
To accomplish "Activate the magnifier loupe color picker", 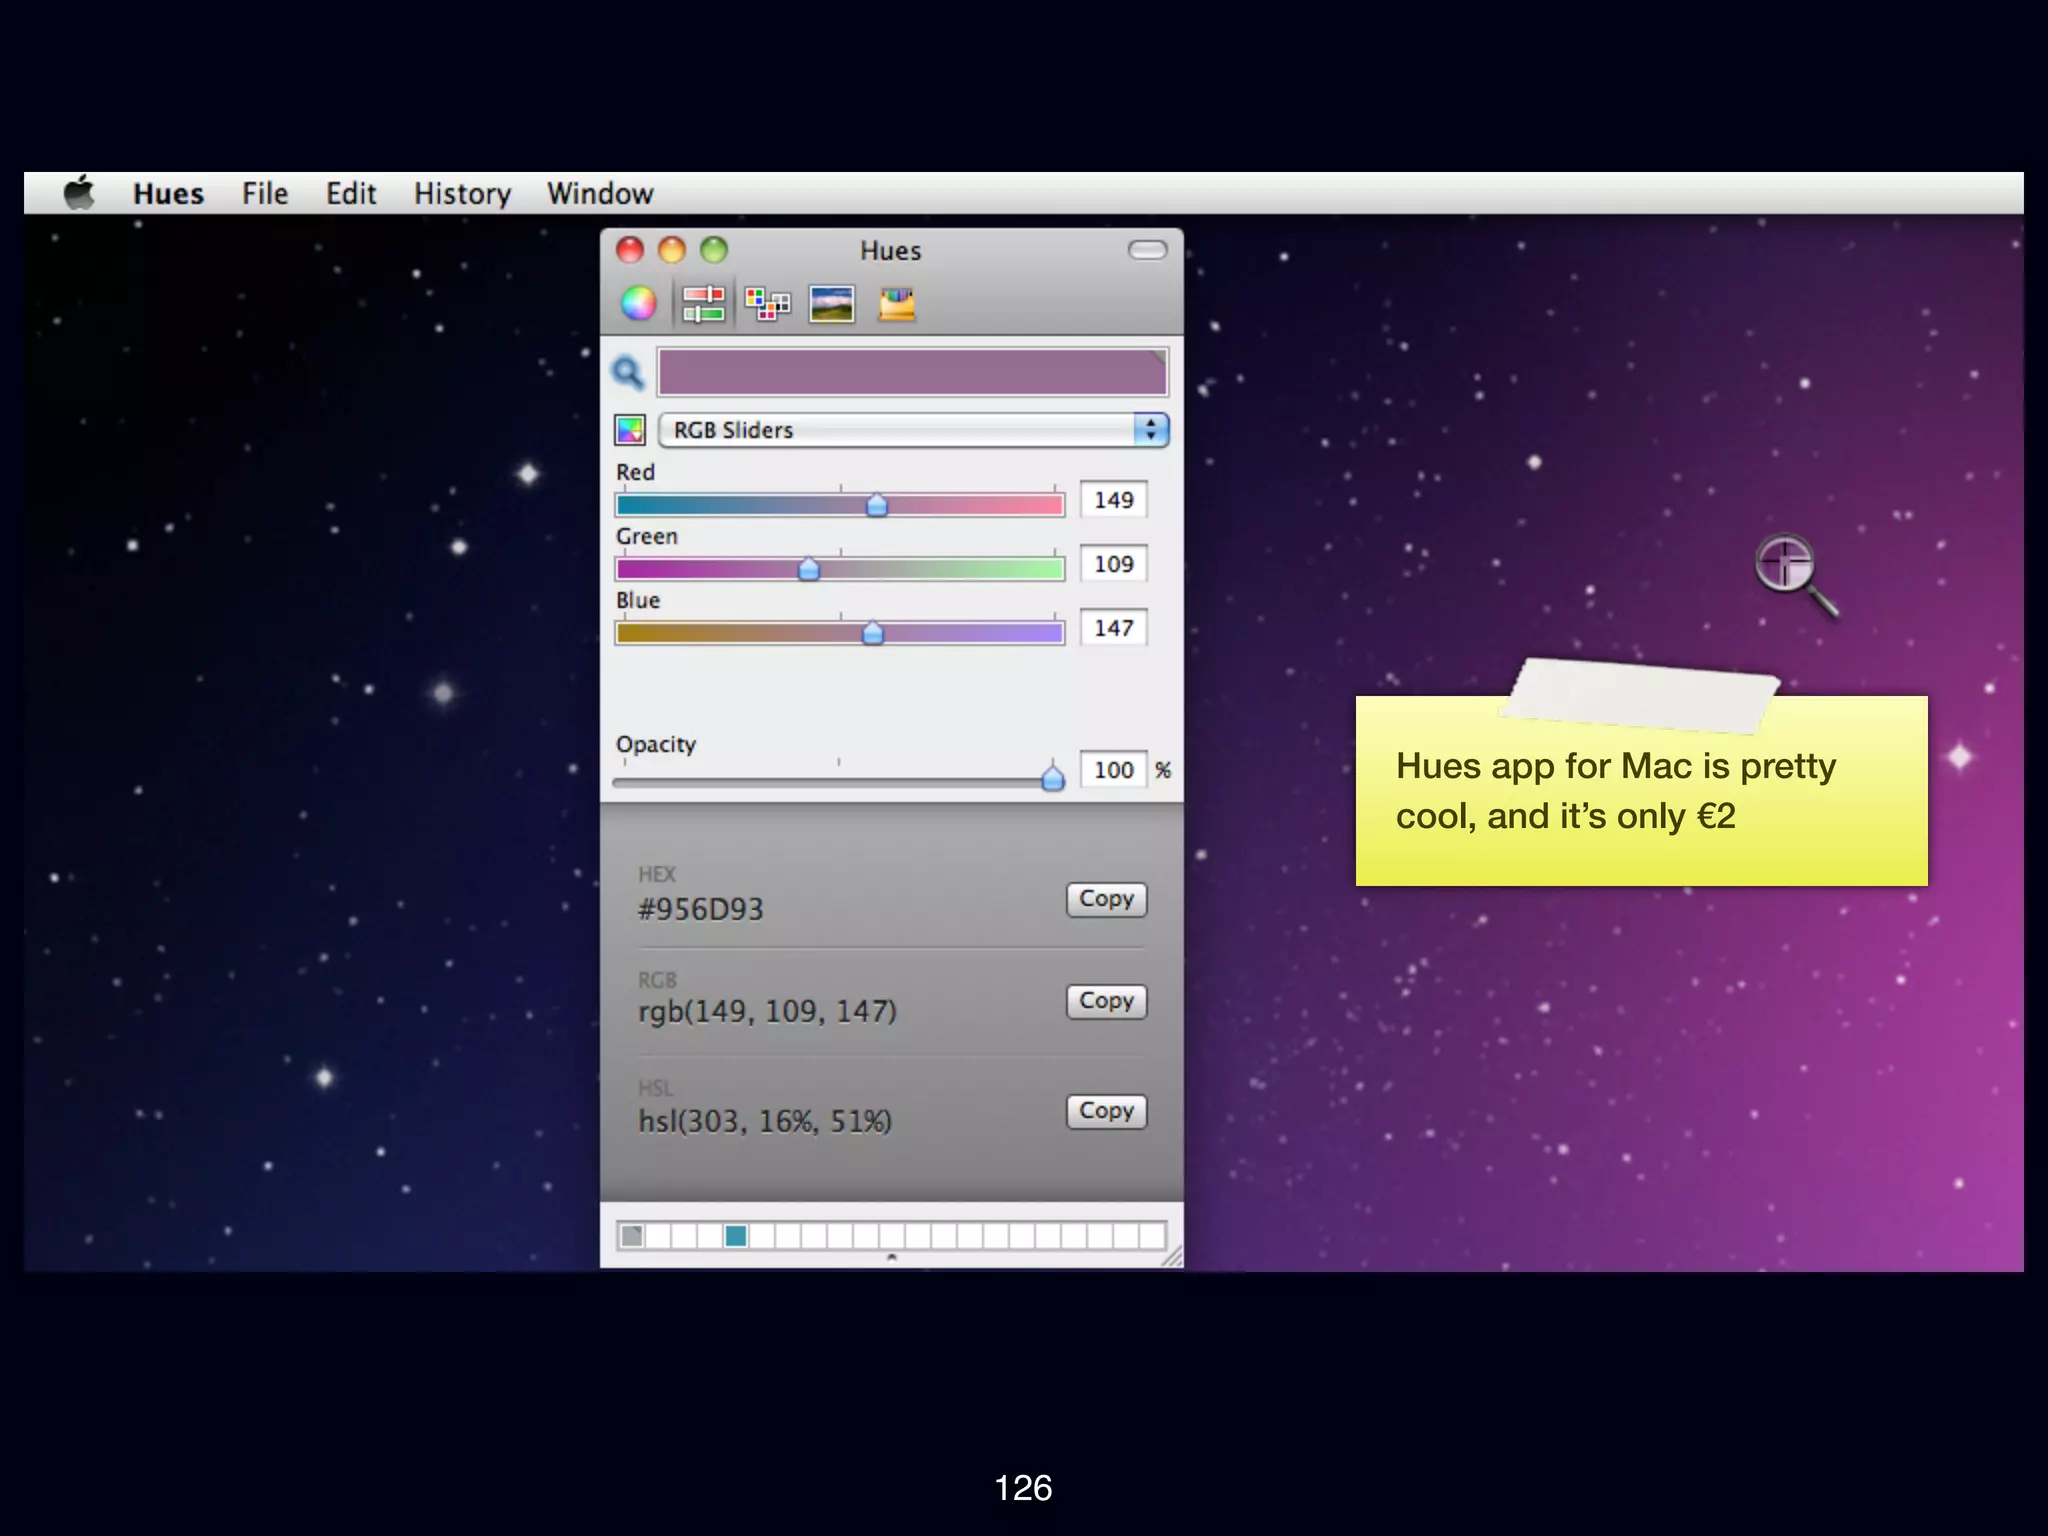I will (628, 373).
